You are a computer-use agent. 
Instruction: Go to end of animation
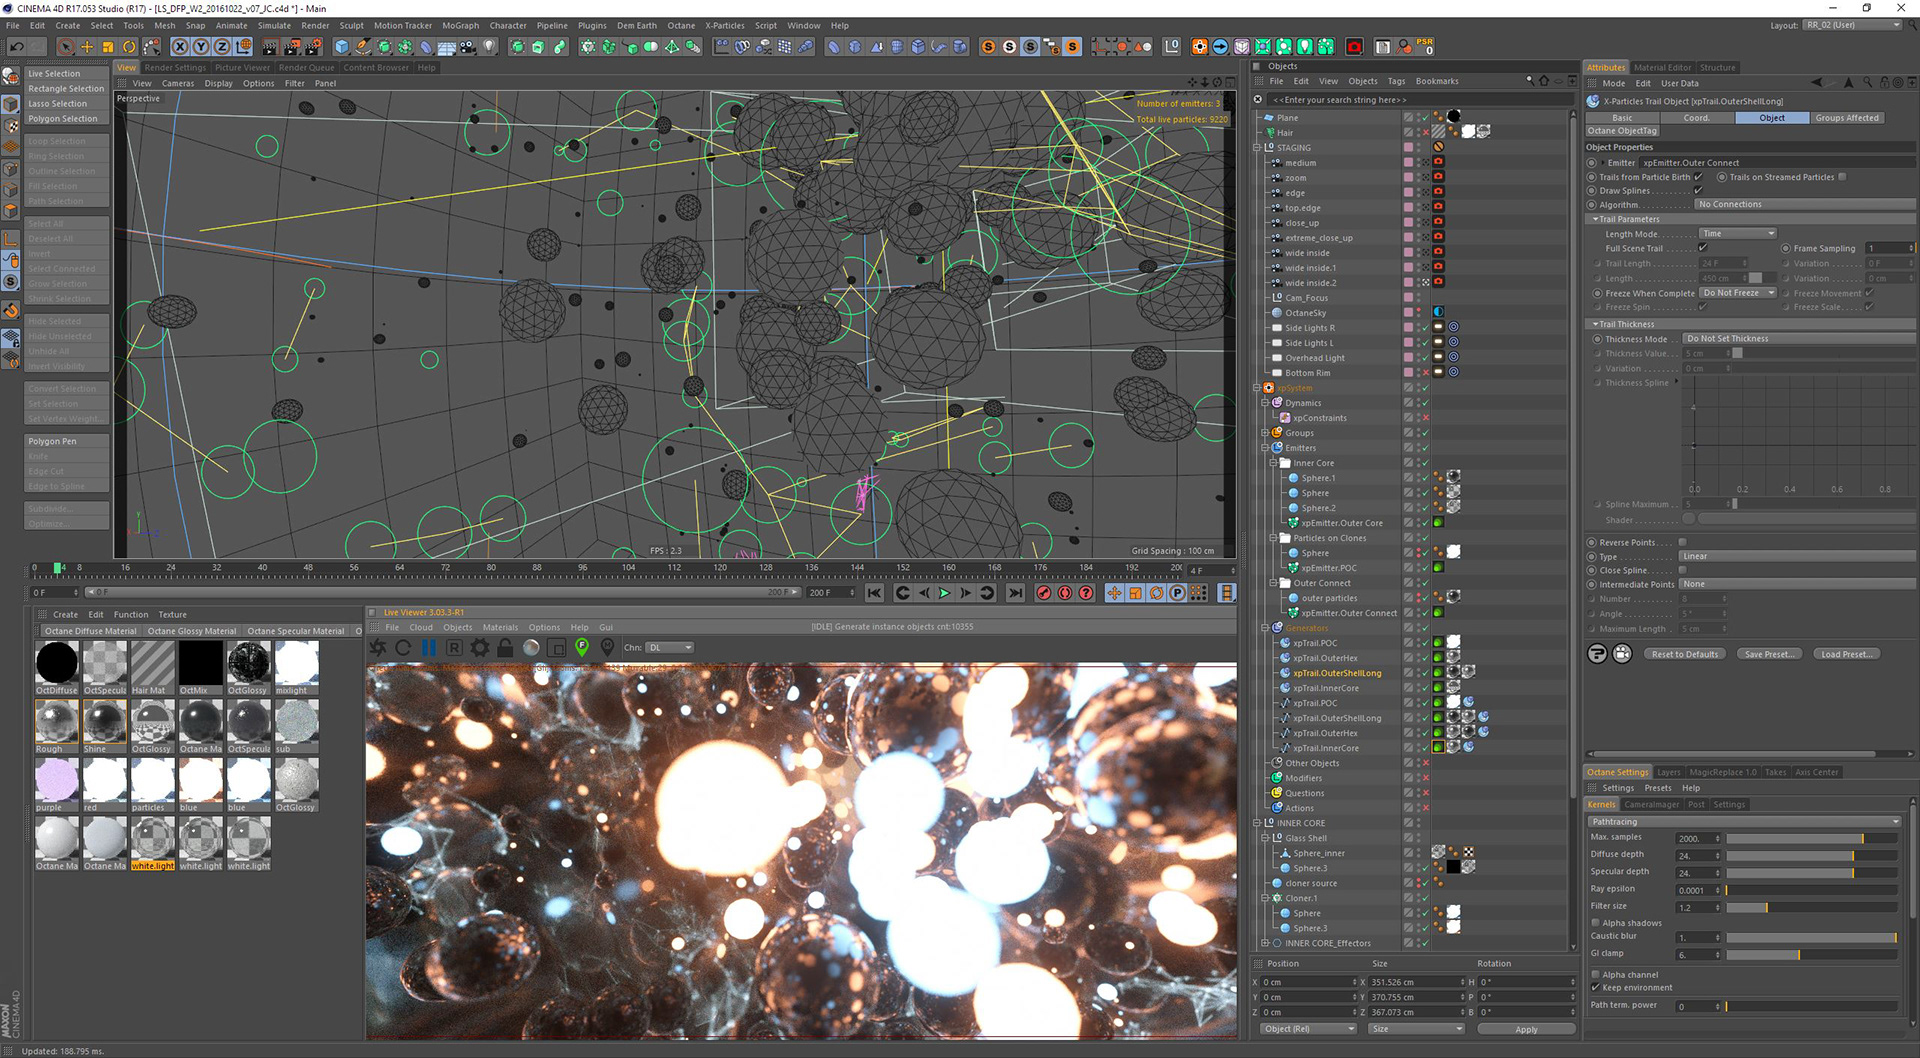pyautogui.click(x=1015, y=593)
